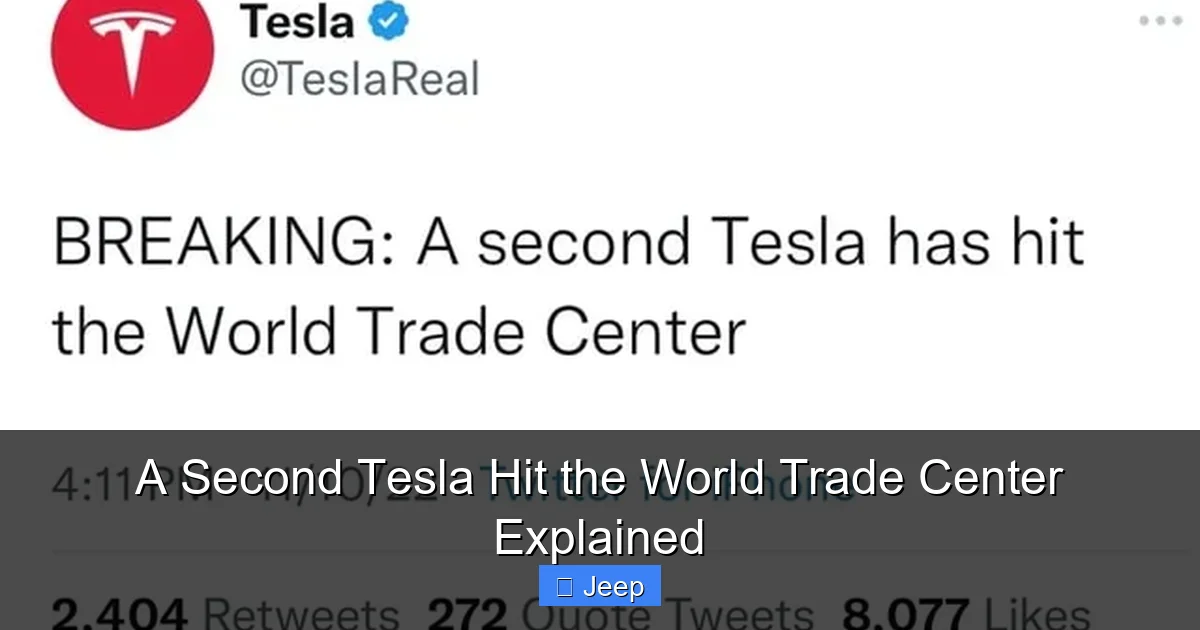
Task: Click the title overlay reading A Second Tesla
Action: [x=600, y=478]
